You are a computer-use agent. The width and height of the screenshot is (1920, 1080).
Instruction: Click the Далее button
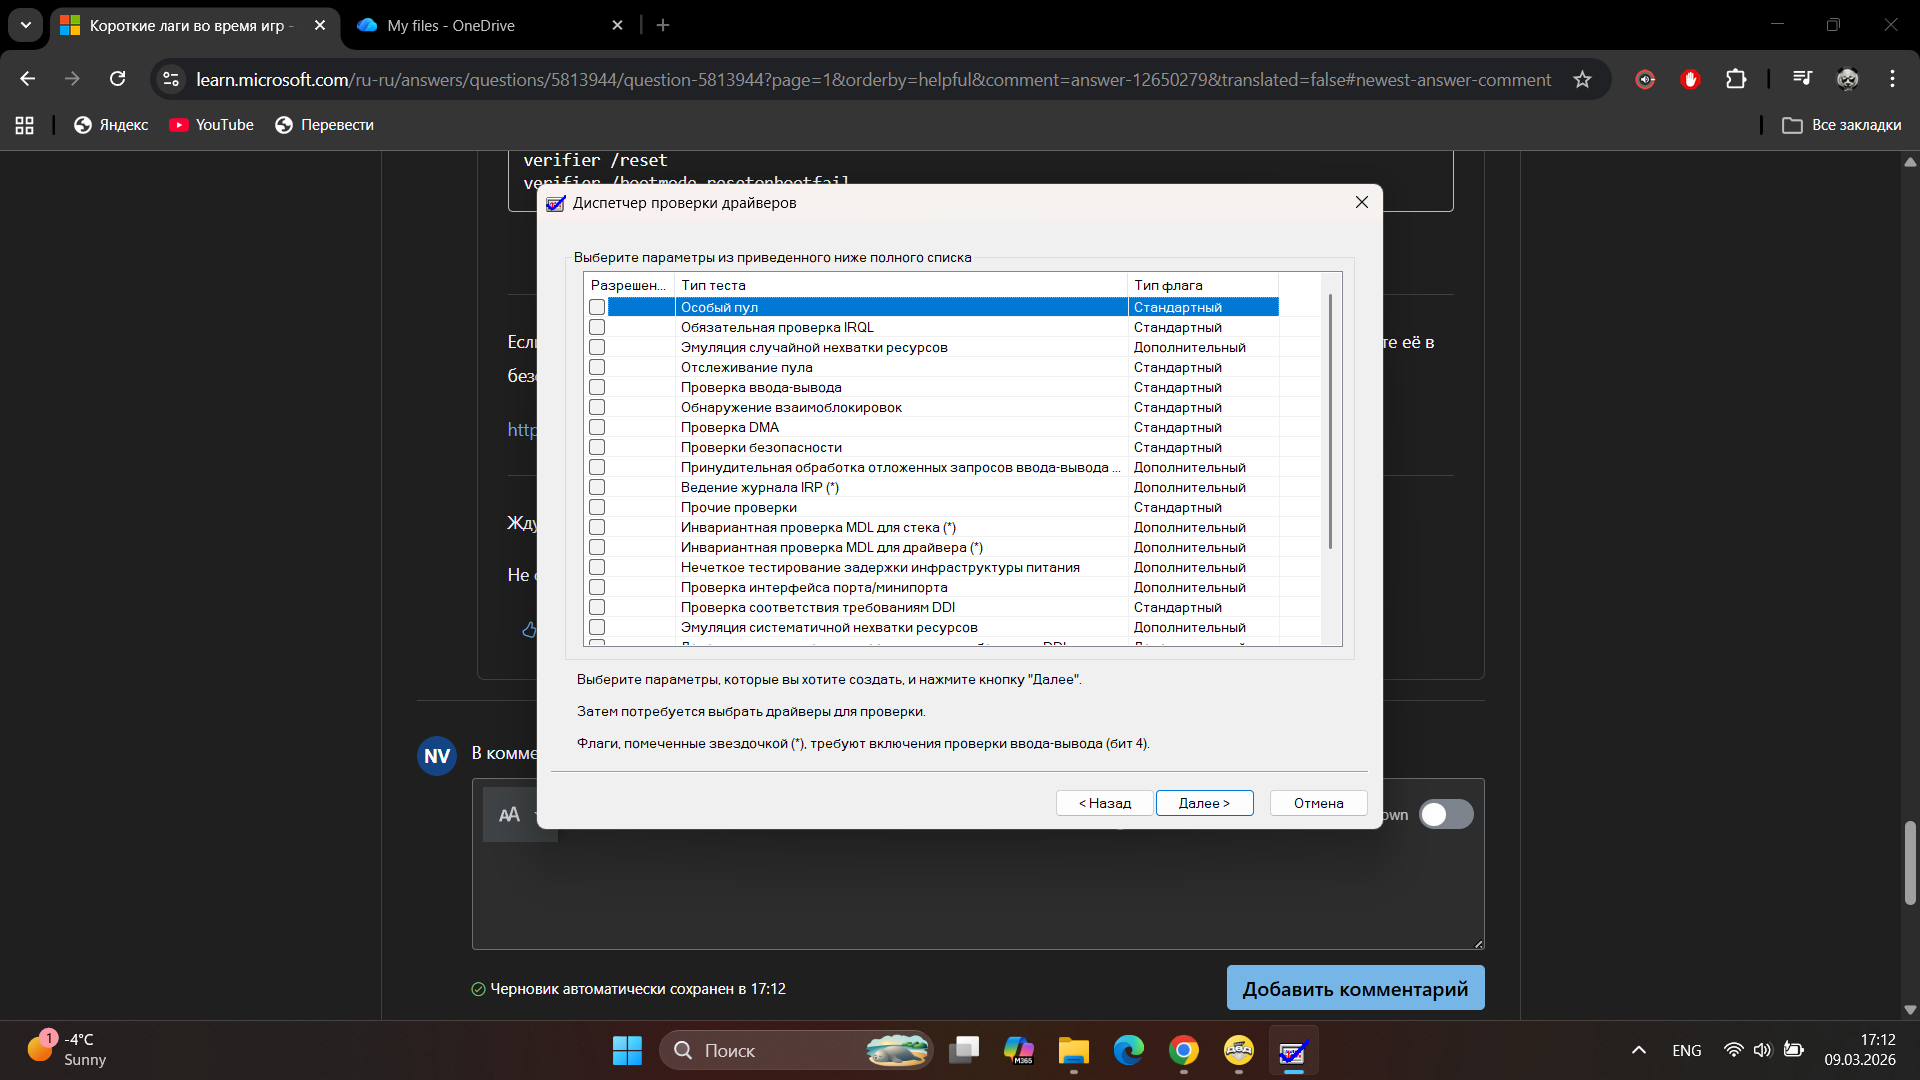1204,803
